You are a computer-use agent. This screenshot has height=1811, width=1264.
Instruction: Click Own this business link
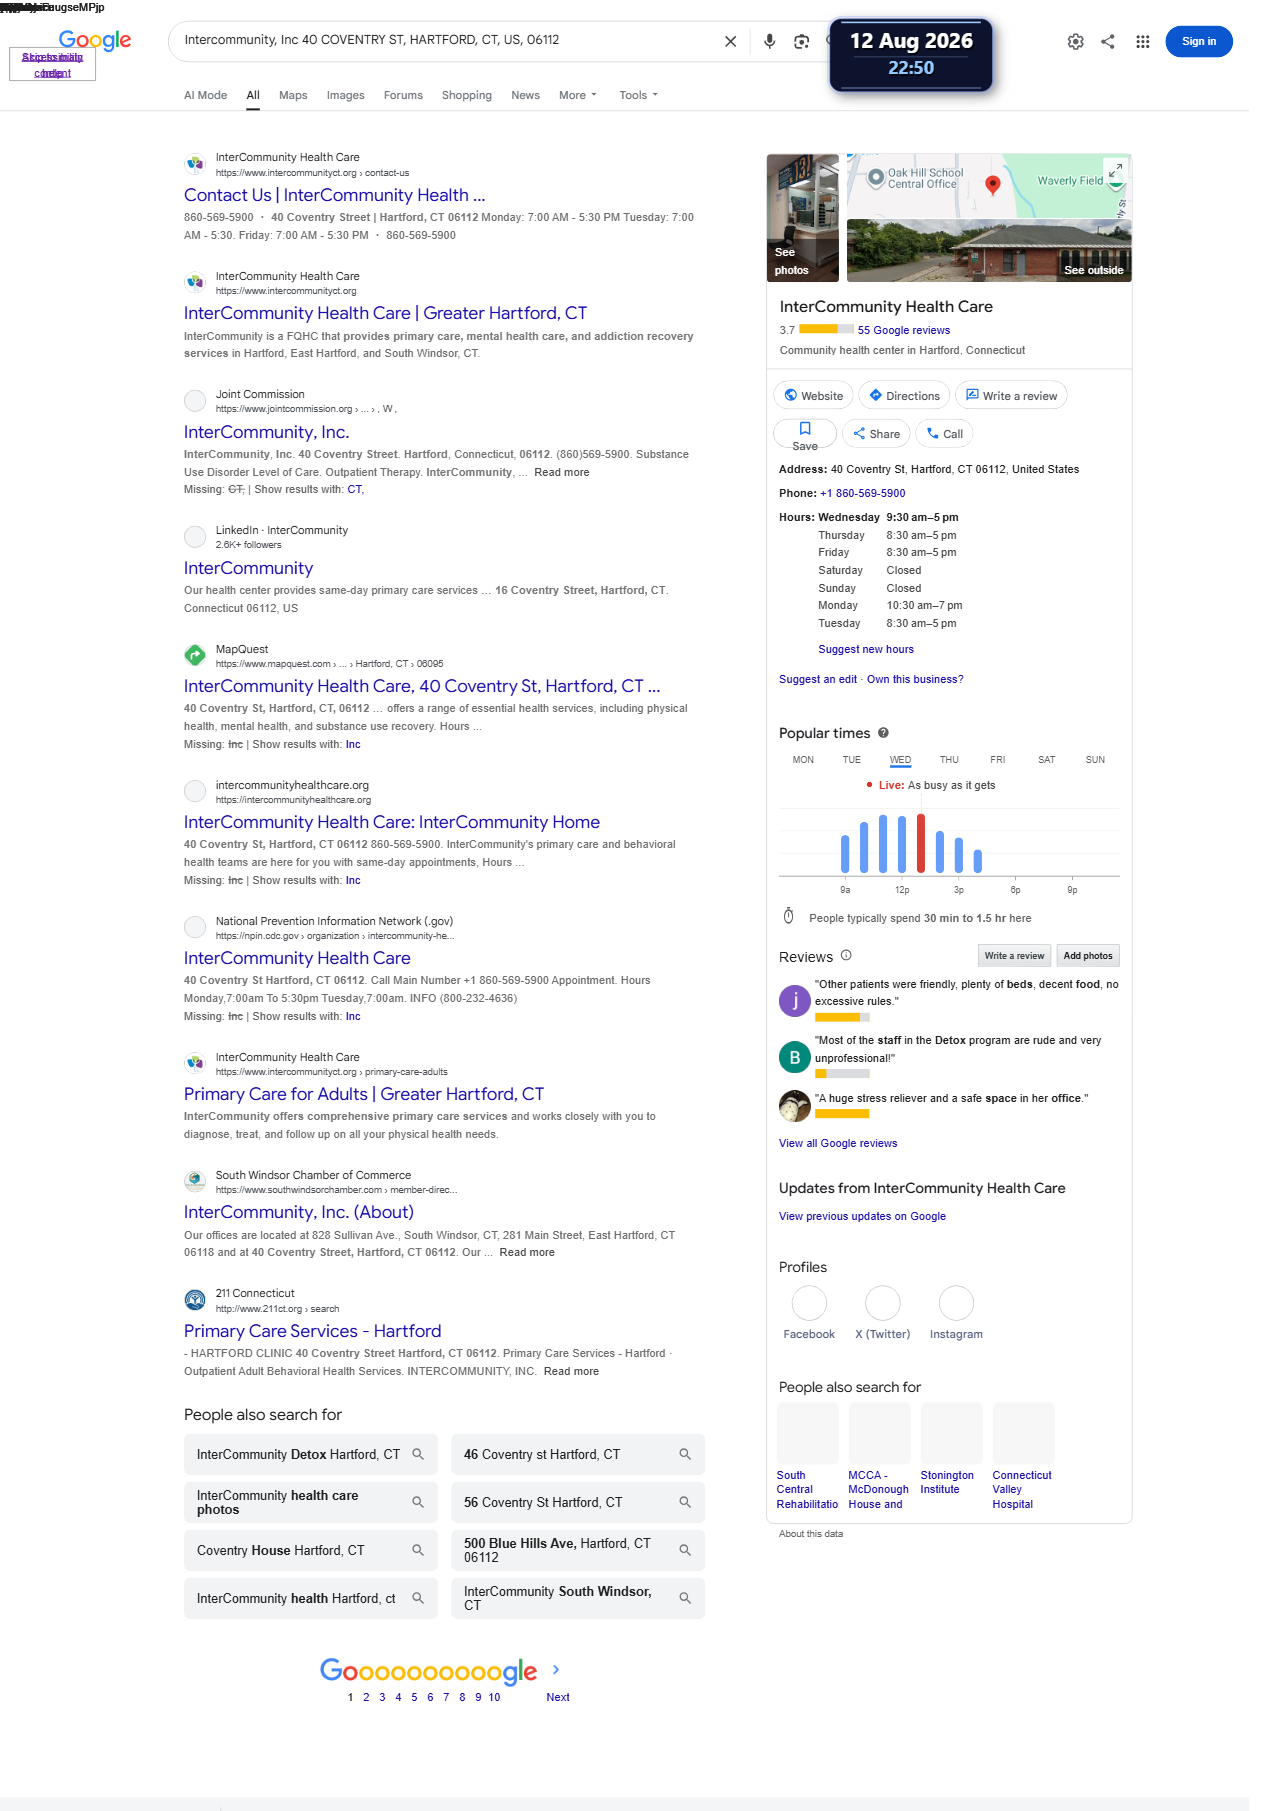[915, 679]
